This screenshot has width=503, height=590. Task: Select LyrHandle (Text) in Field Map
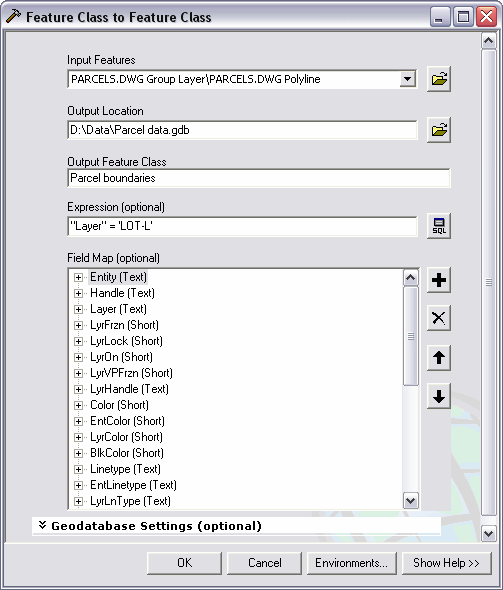(129, 389)
